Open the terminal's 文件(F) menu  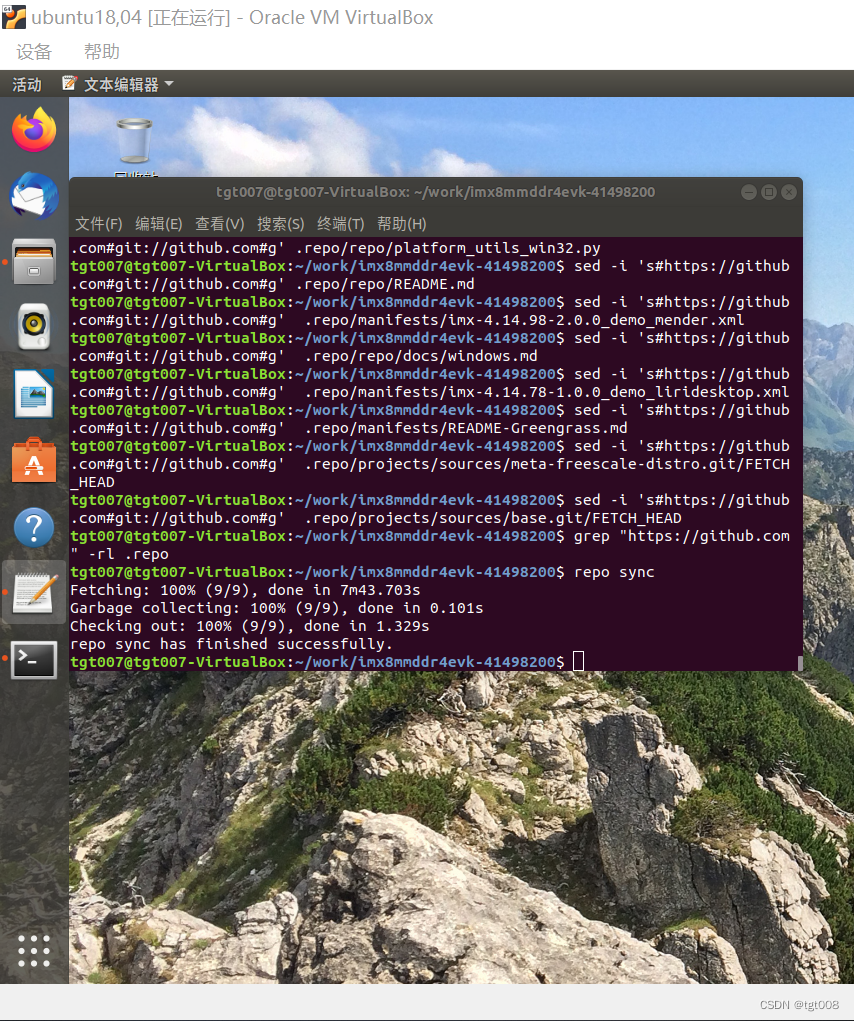(x=98, y=224)
